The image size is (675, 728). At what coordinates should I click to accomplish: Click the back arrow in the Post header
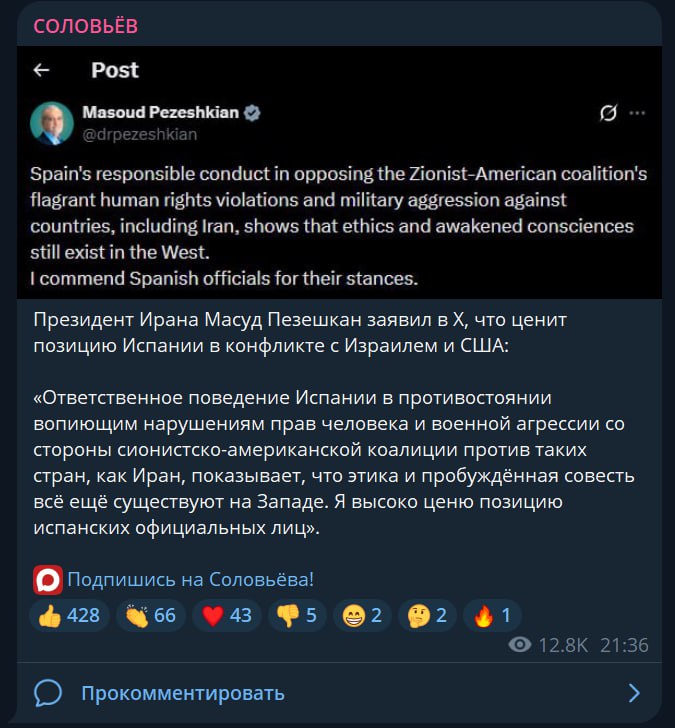pos(41,70)
